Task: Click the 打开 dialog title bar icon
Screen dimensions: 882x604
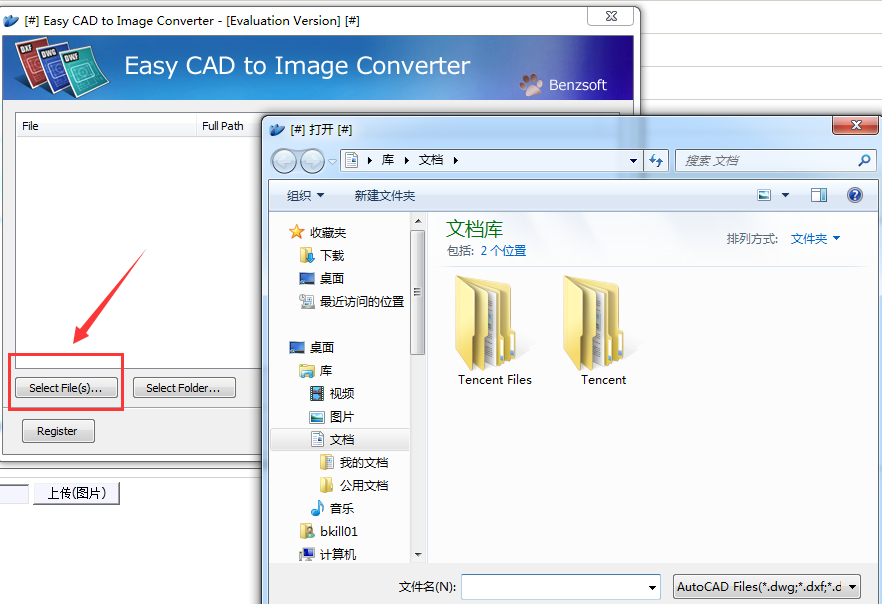Action: [277, 130]
